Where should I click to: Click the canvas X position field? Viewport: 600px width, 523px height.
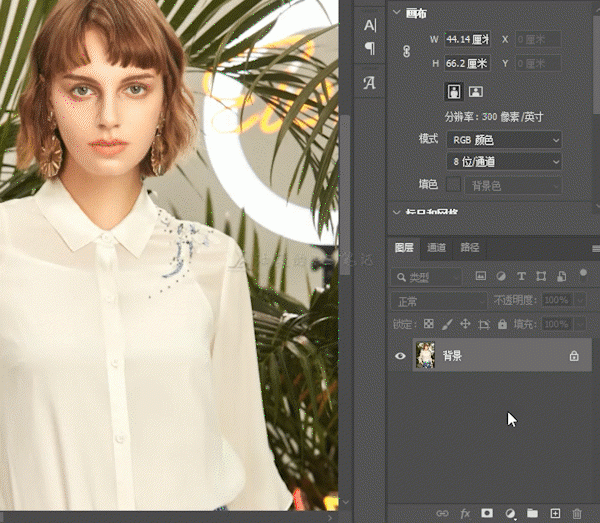[538, 39]
